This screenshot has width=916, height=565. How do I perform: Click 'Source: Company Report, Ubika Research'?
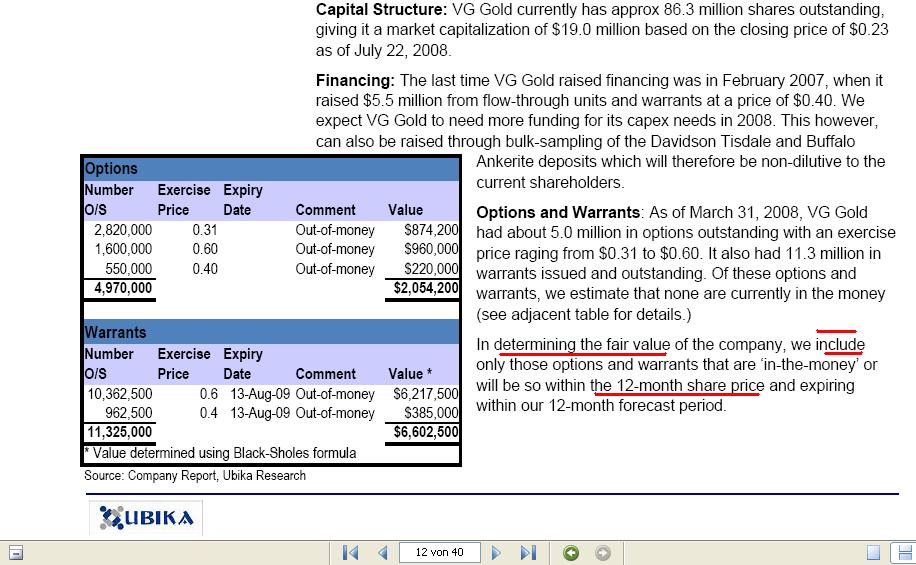click(x=195, y=476)
